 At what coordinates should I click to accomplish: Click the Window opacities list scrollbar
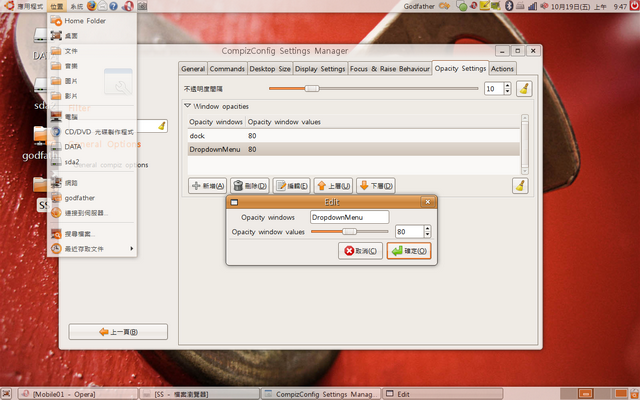click(525, 144)
